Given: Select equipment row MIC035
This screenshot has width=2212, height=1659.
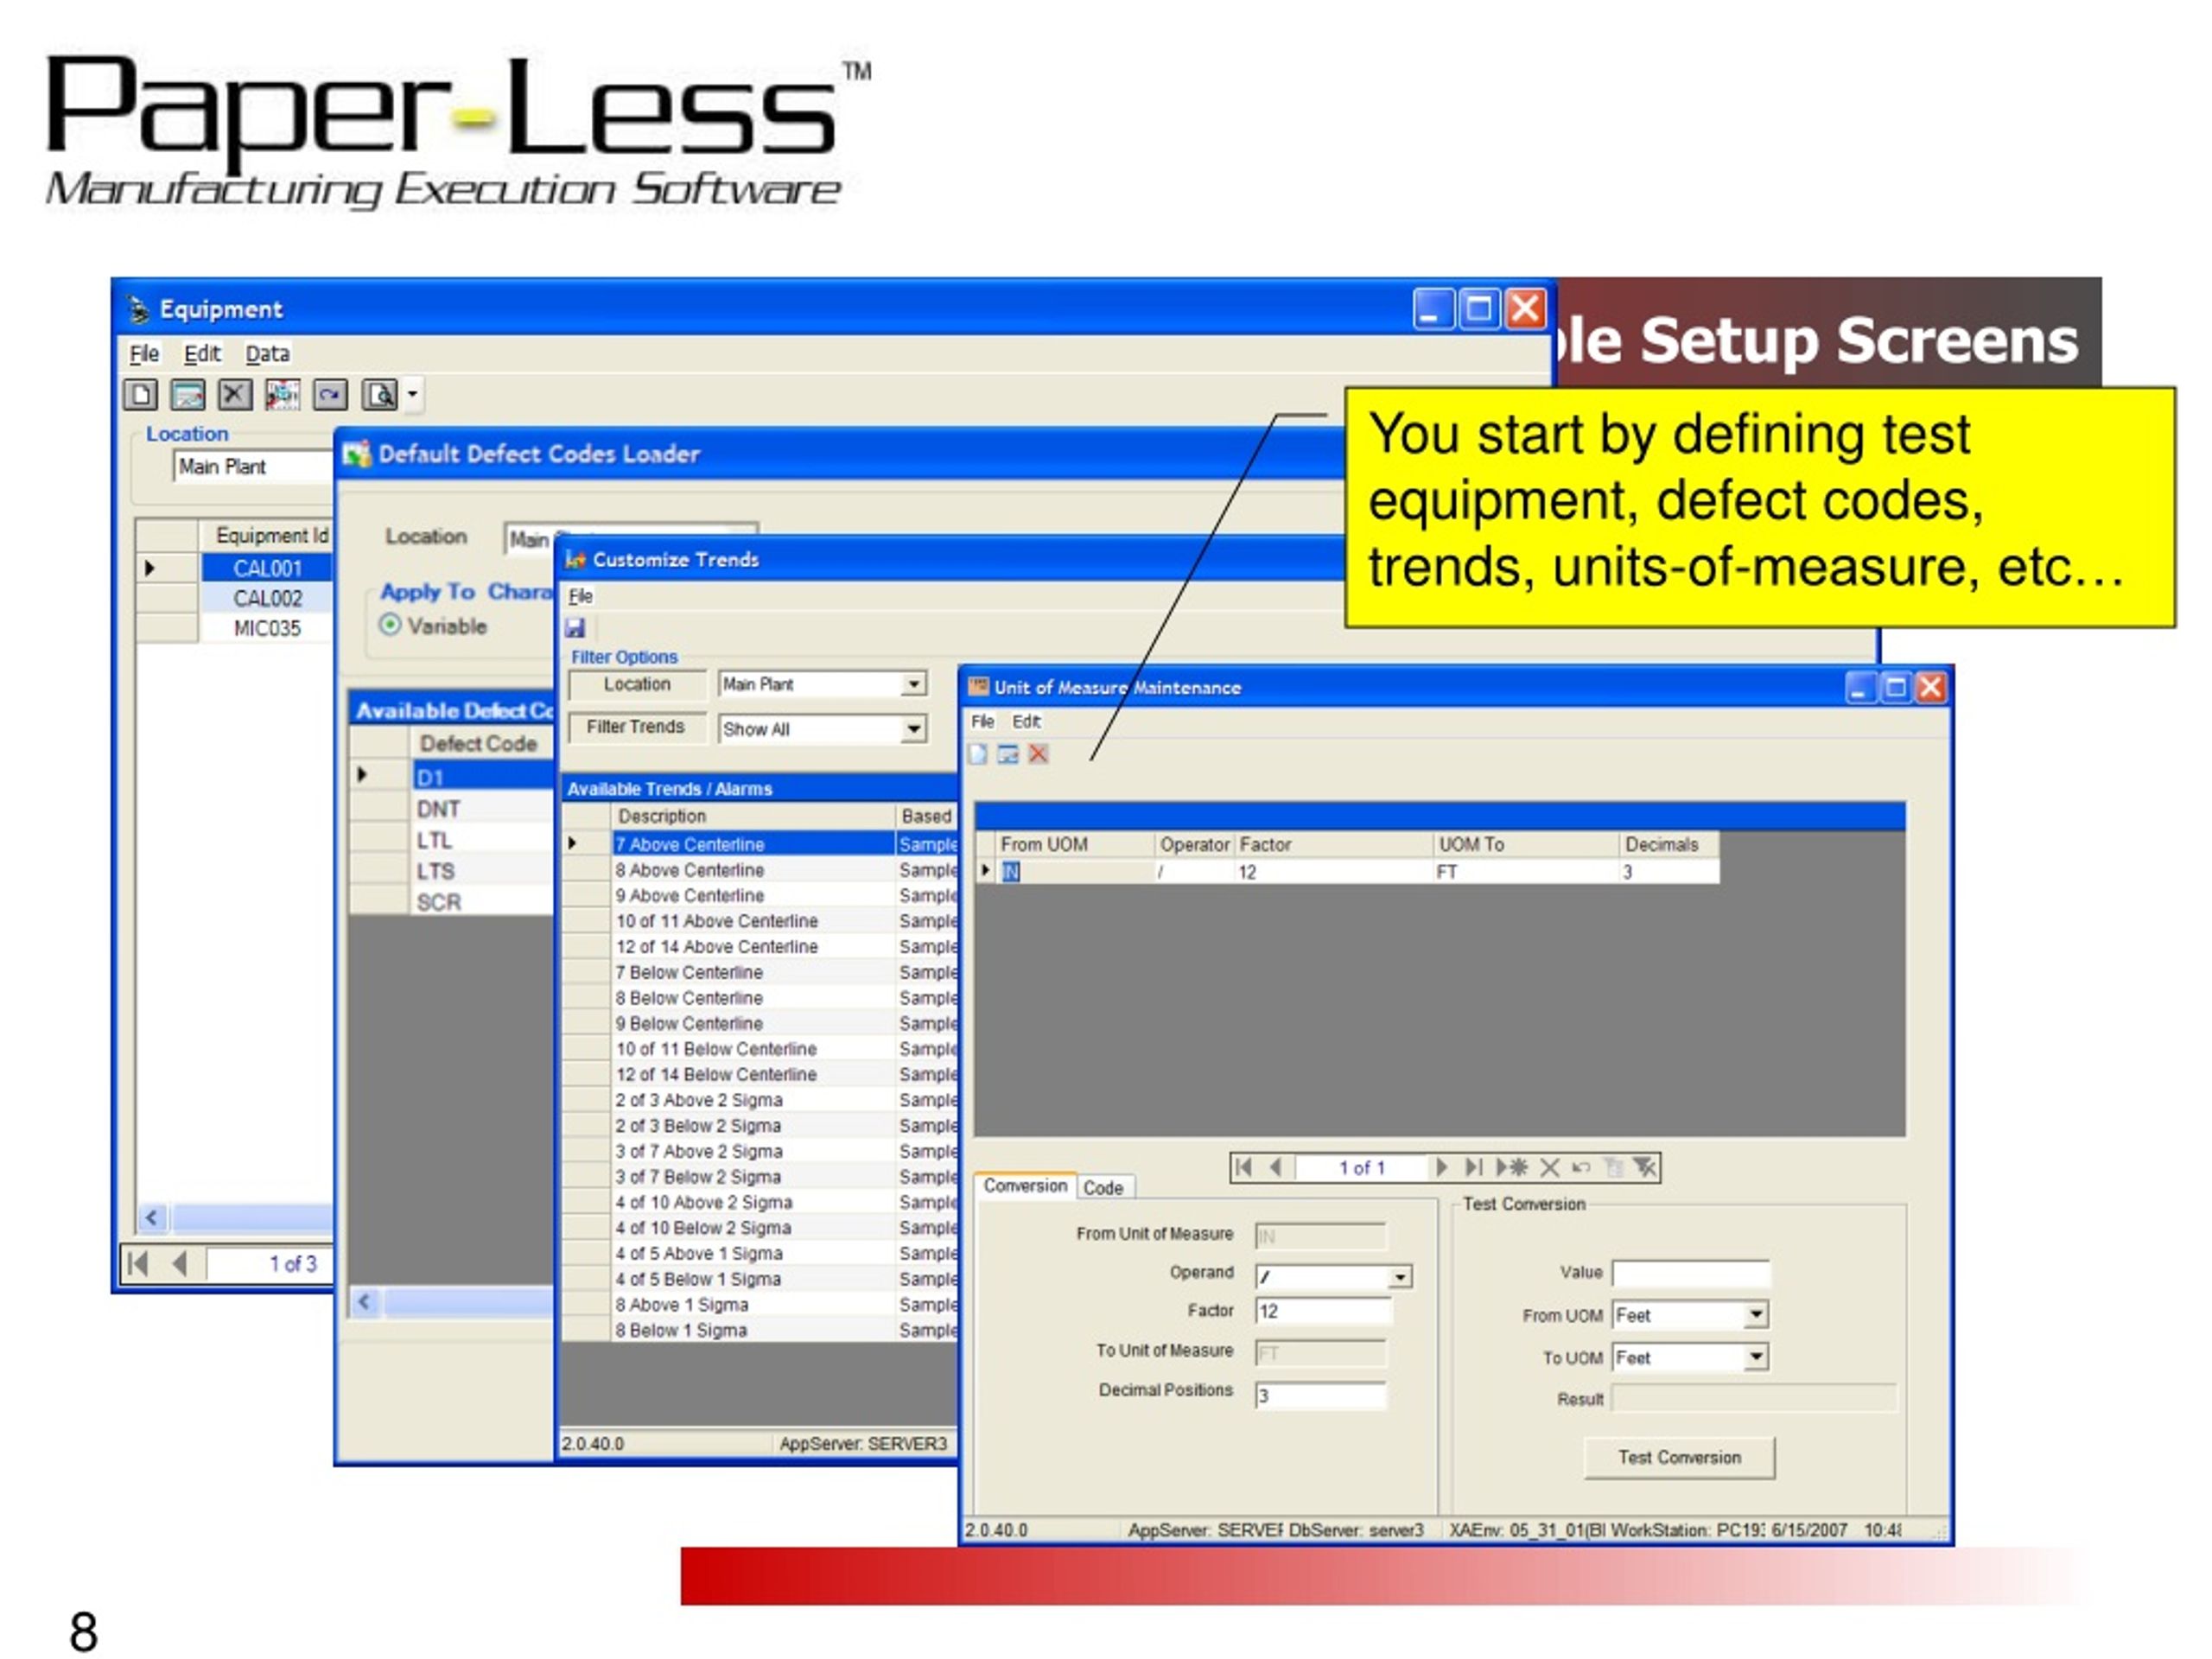Looking at the screenshot, I should [267, 628].
